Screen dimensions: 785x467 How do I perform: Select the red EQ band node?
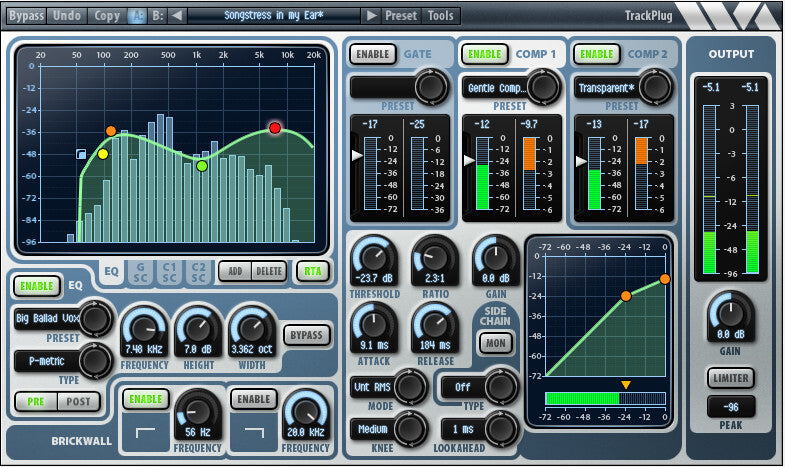tap(275, 128)
